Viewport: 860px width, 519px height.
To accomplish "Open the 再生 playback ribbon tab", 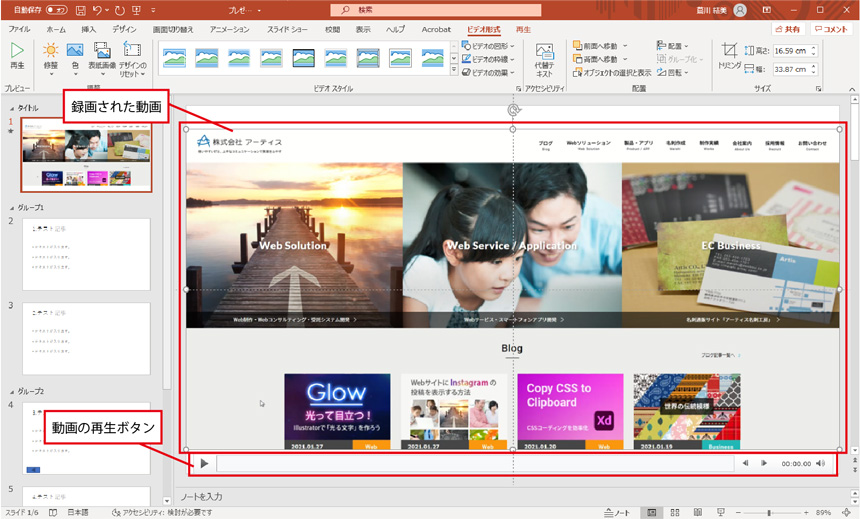I will click(x=523, y=29).
